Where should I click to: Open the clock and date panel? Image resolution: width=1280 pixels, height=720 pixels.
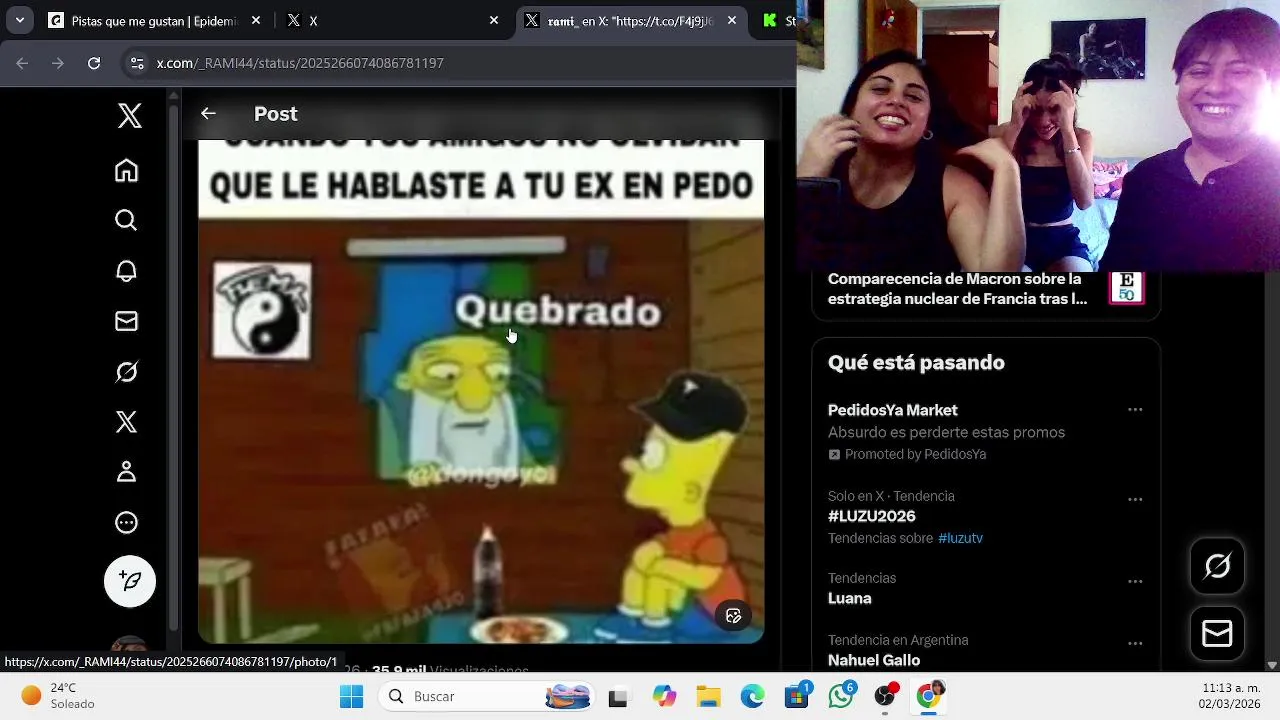coord(1229,697)
